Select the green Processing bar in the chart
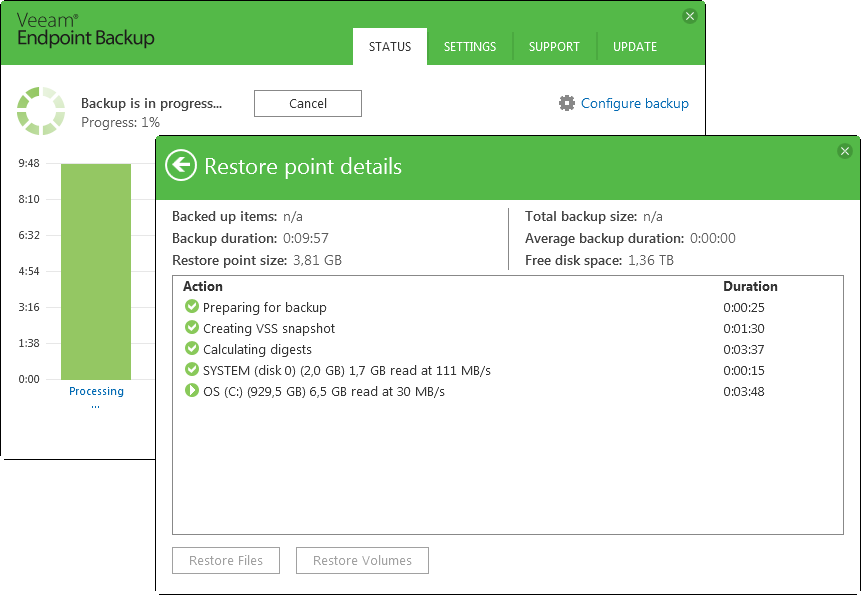 pyautogui.click(x=96, y=271)
